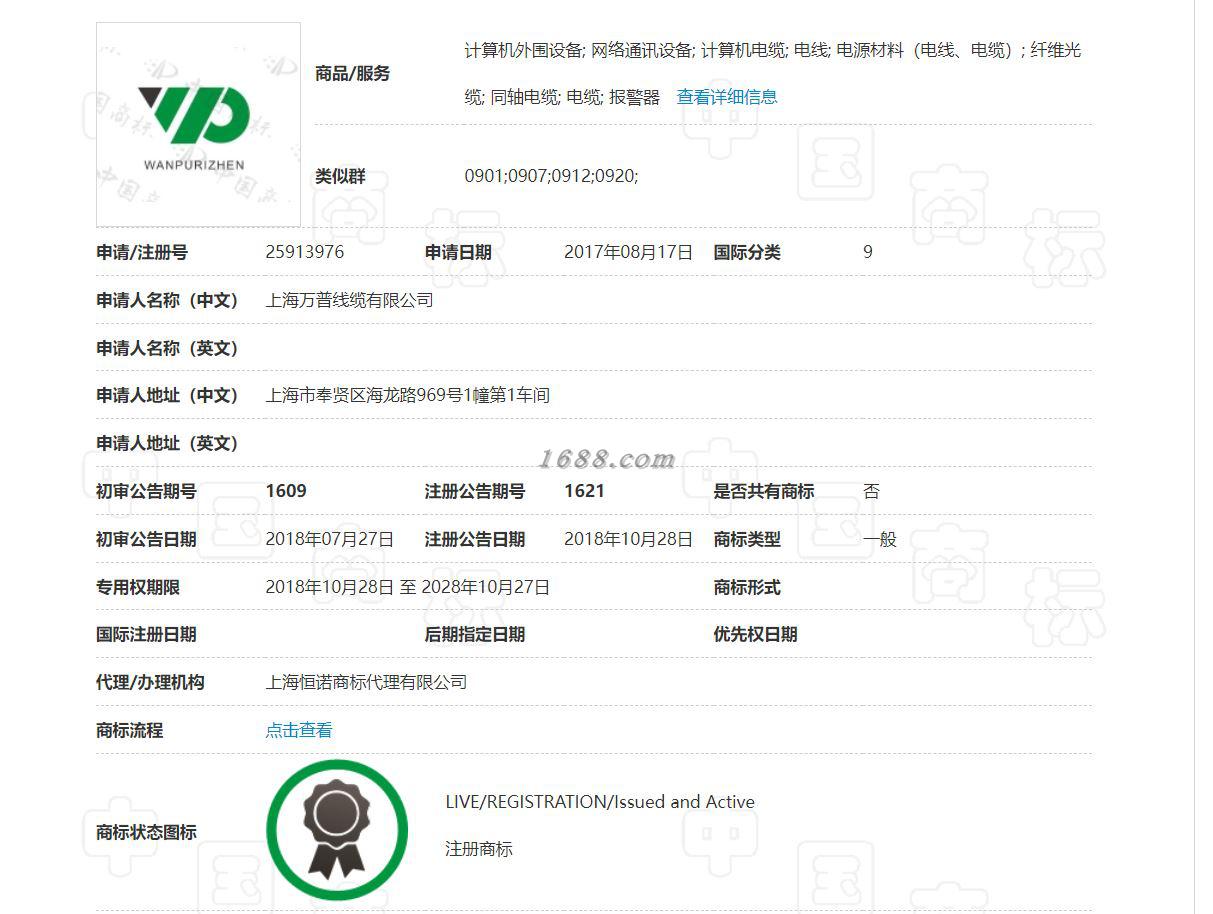Click the 申请日期 label

click(x=458, y=252)
